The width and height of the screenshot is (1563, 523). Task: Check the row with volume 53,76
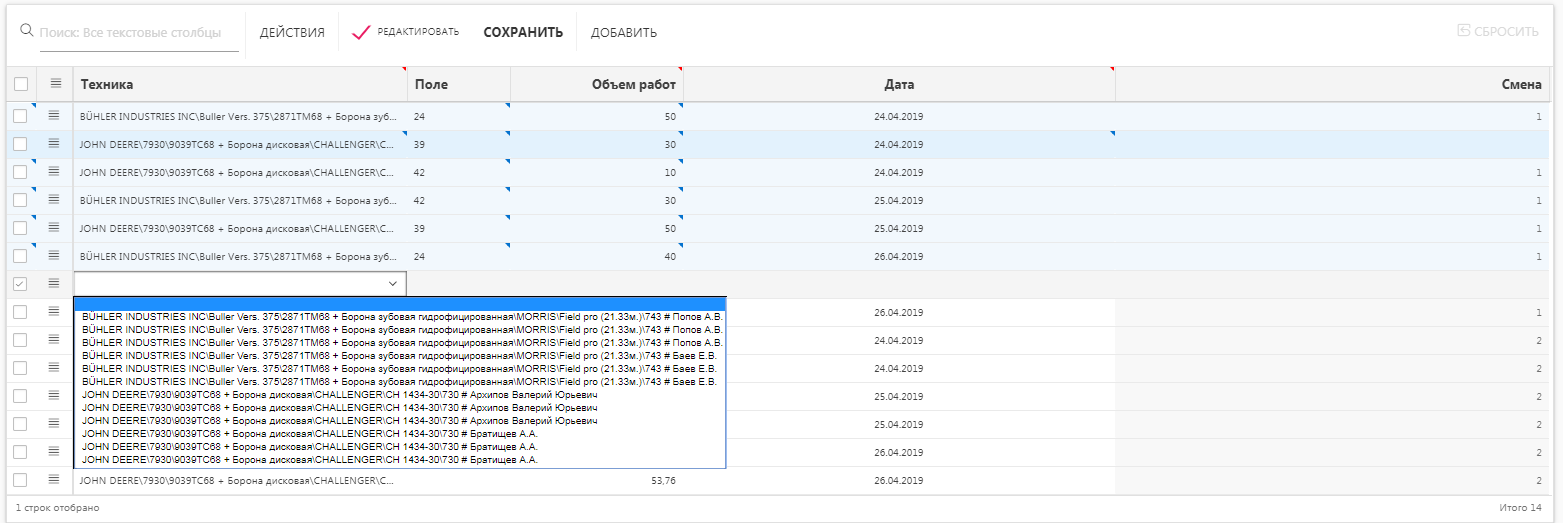click(x=20, y=480)
